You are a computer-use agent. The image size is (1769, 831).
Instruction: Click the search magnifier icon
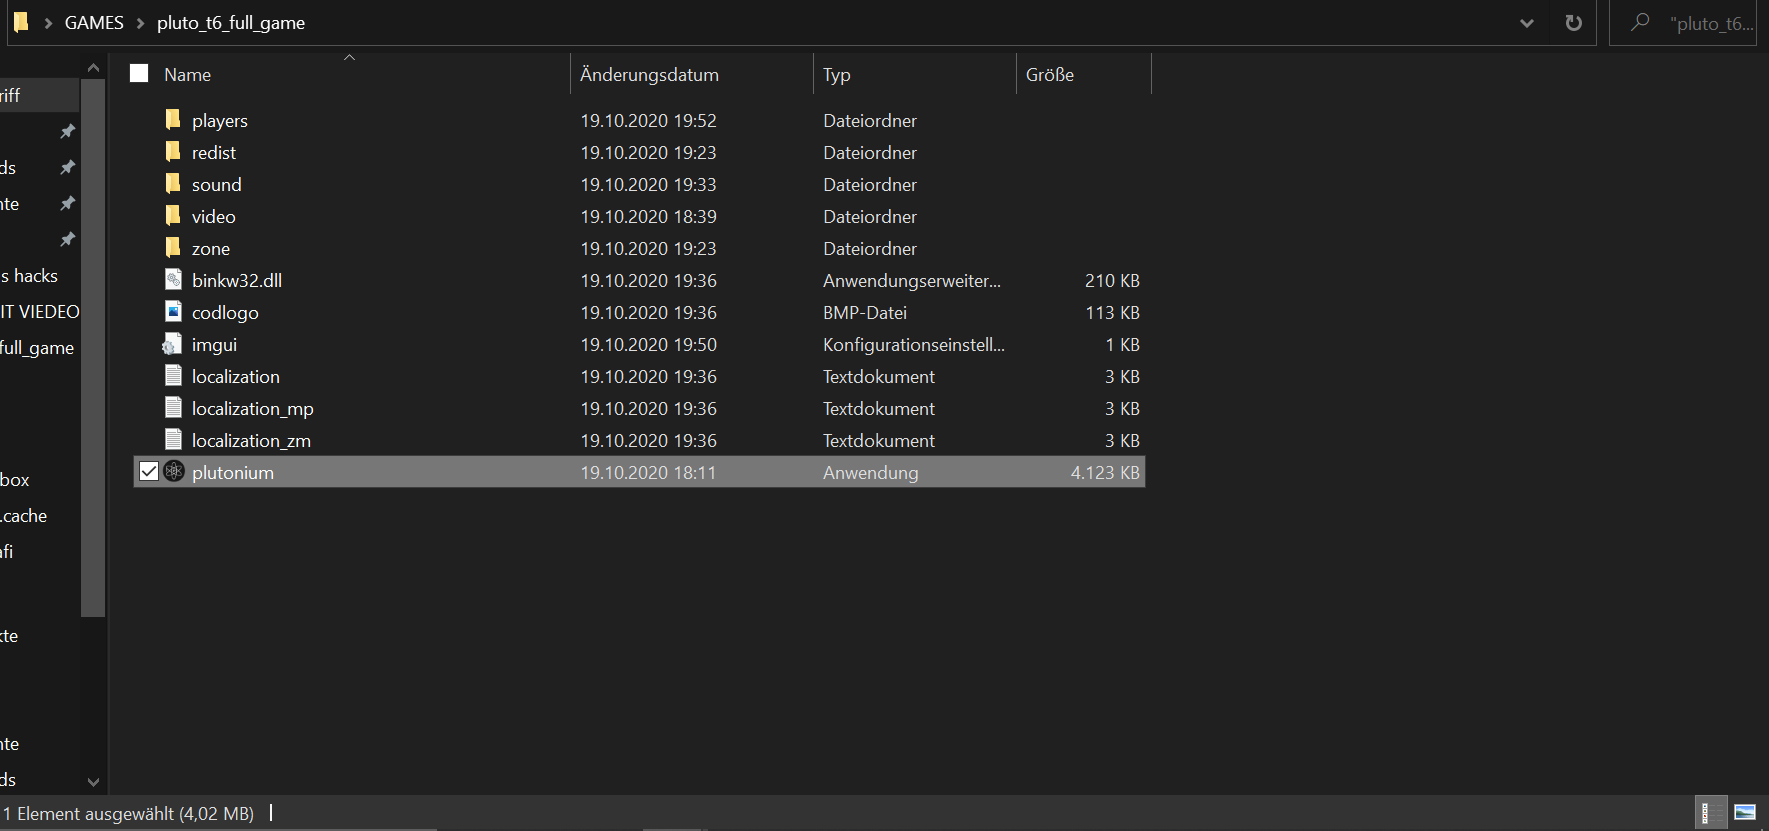click(x=1639, y=22)
